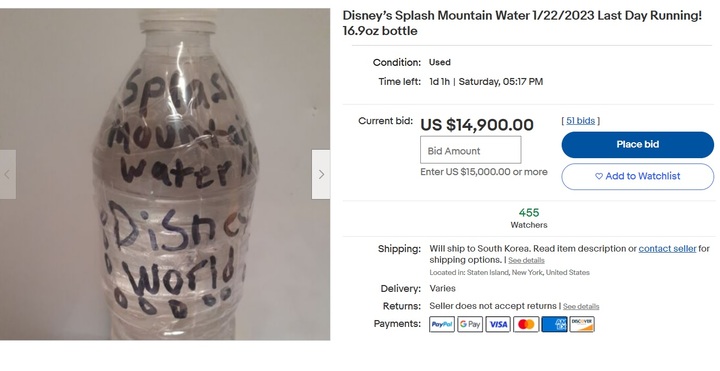Click the Google Pay payment icon
The image size is (720, 371).
coord(470,324)
